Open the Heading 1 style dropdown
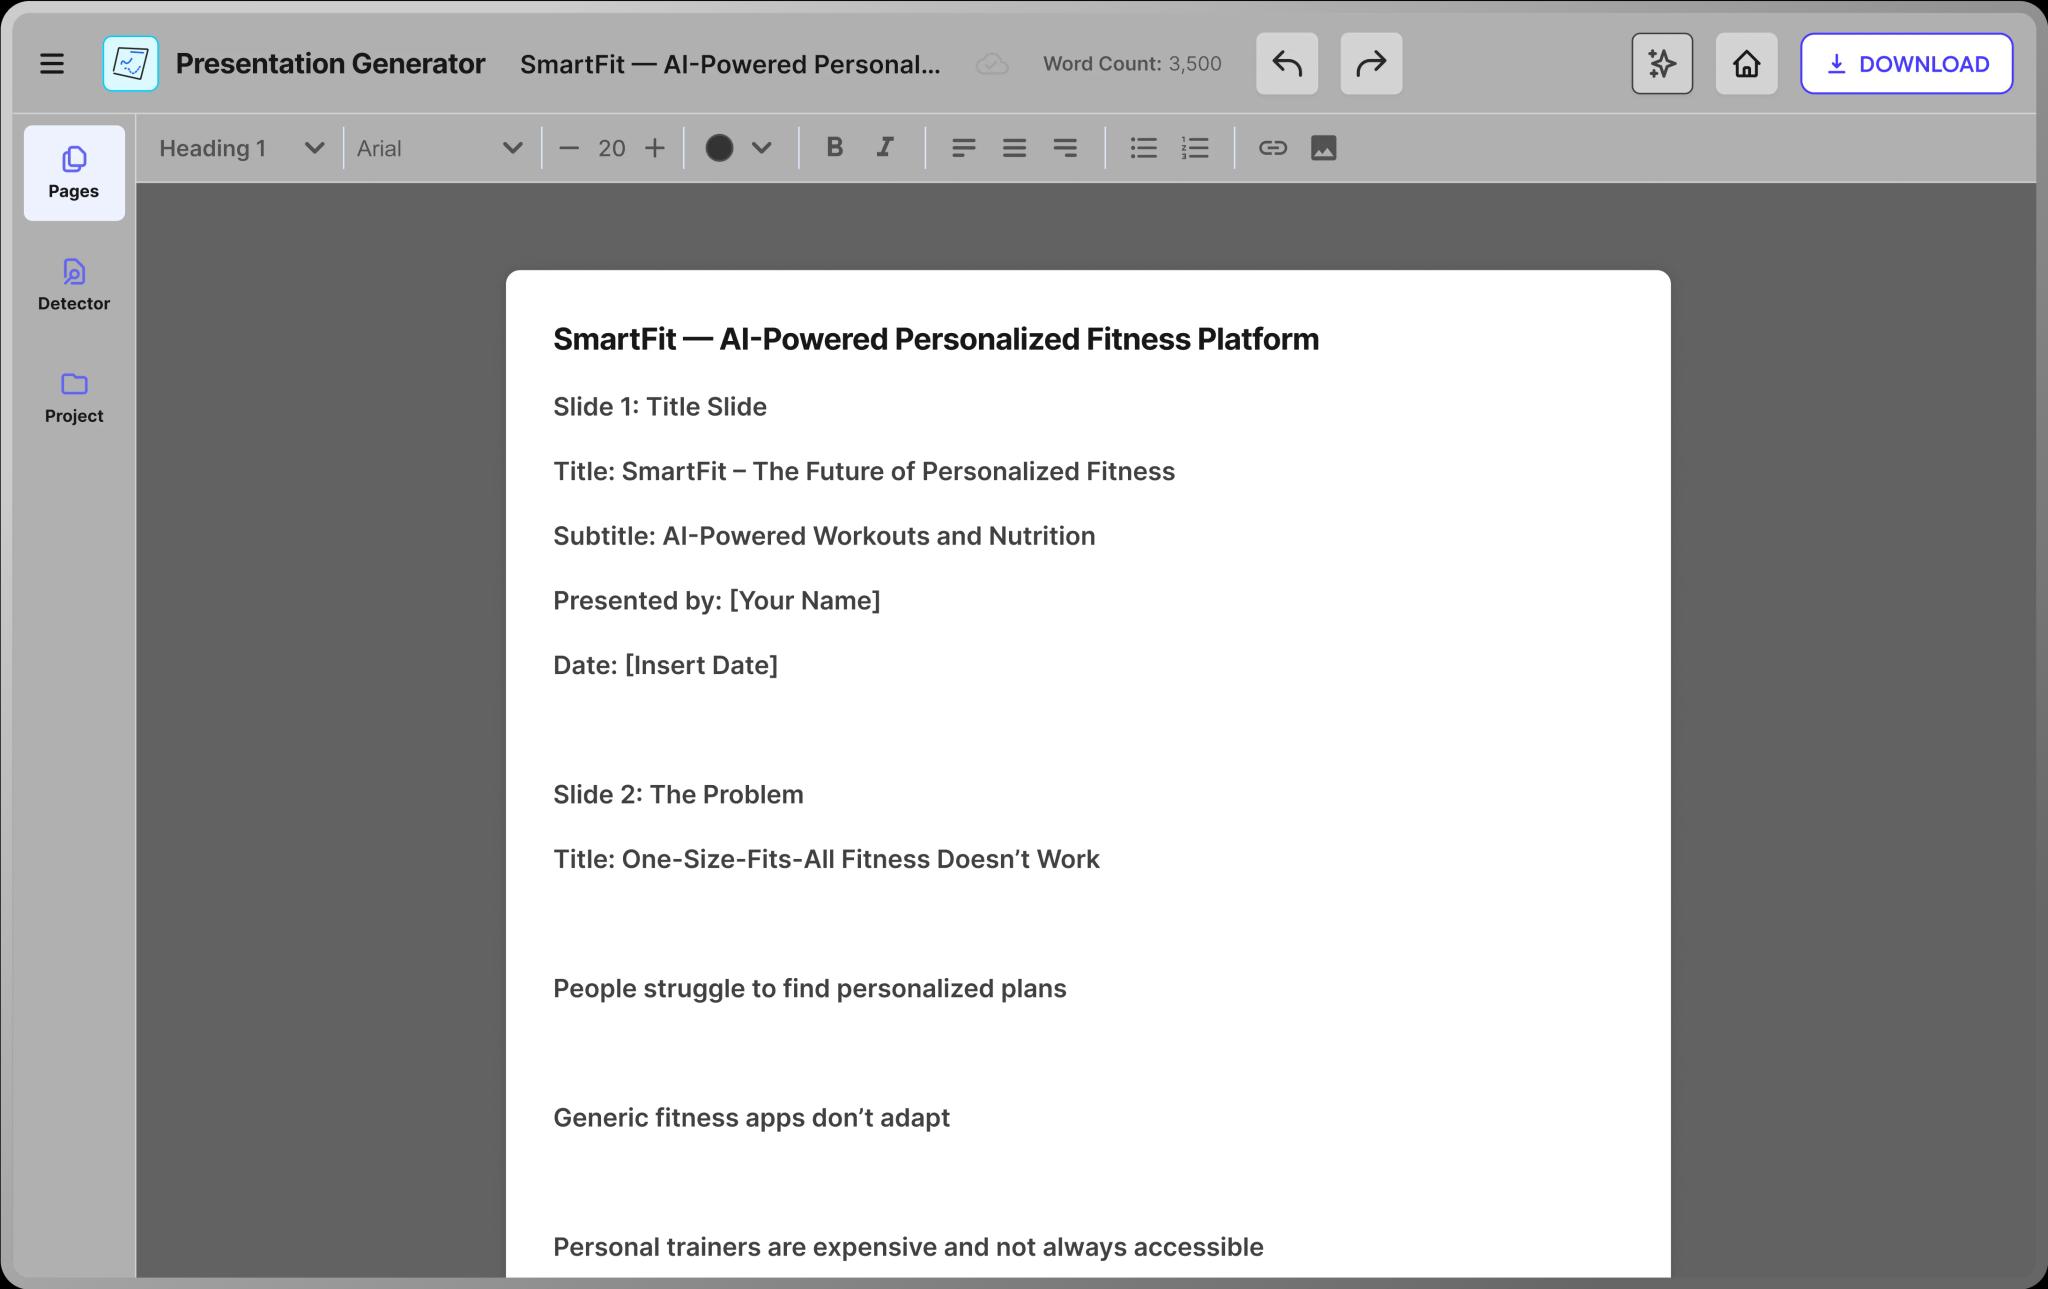2048x1289 pixels. (241, 148)
